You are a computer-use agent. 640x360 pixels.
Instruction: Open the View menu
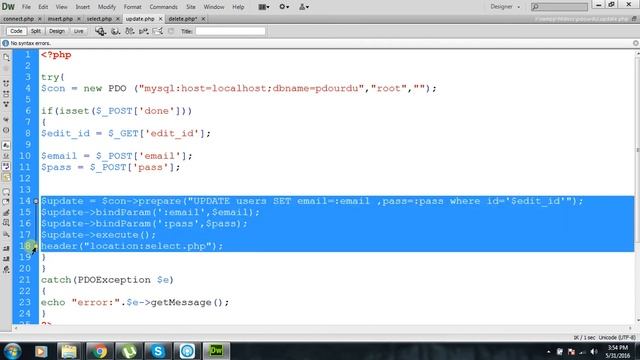coord(62,7)
